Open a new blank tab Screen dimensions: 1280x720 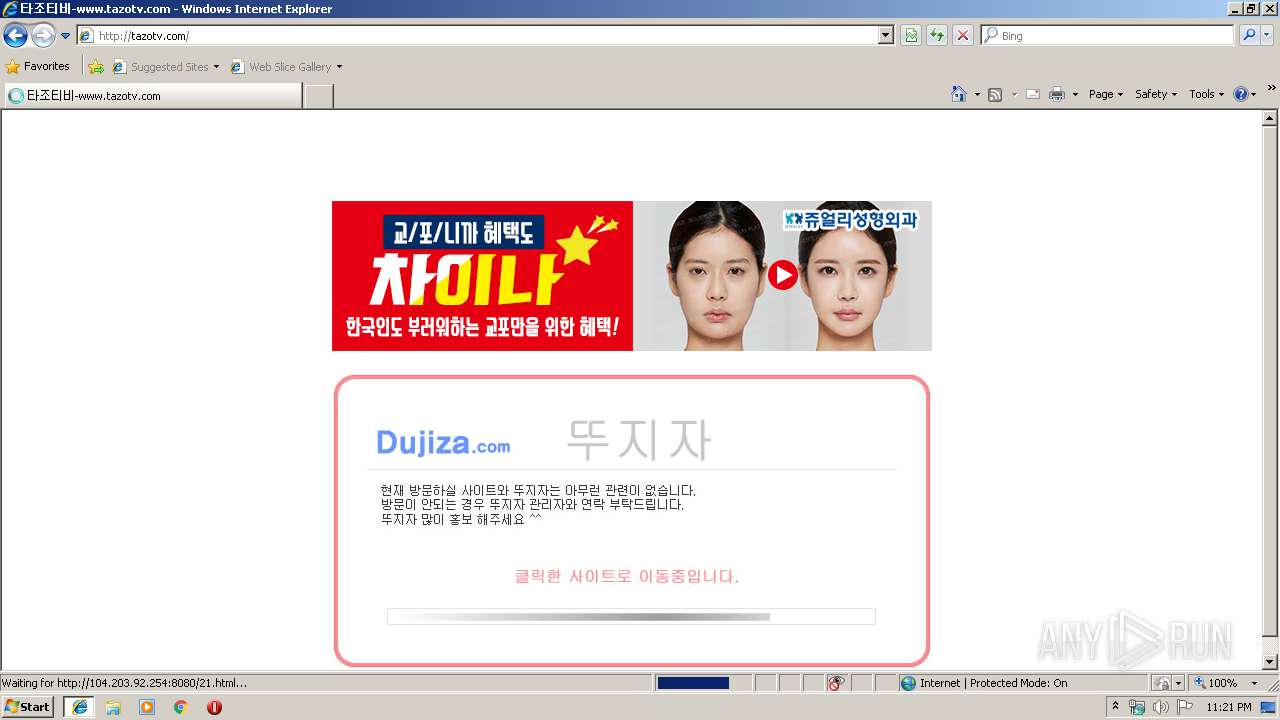[x=318, y=96]
